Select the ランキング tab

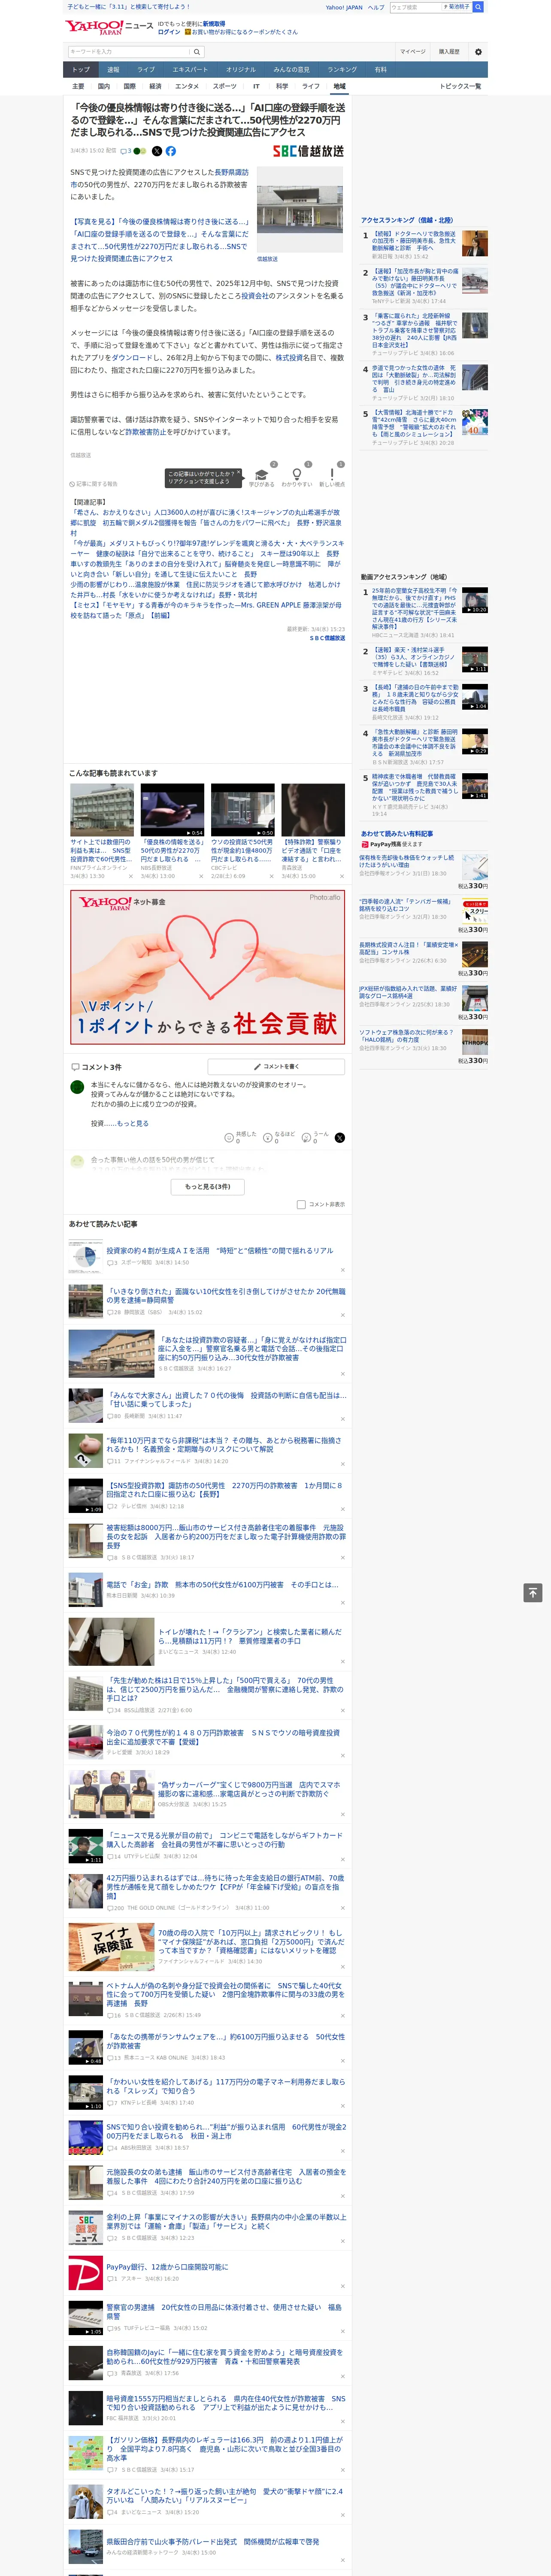pos(342,70)
